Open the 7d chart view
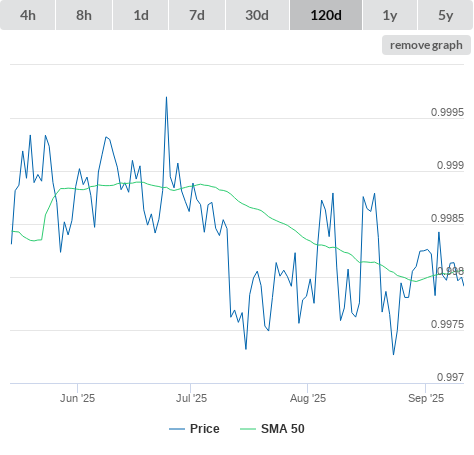The image size is (474, 455). pos(197,15)
